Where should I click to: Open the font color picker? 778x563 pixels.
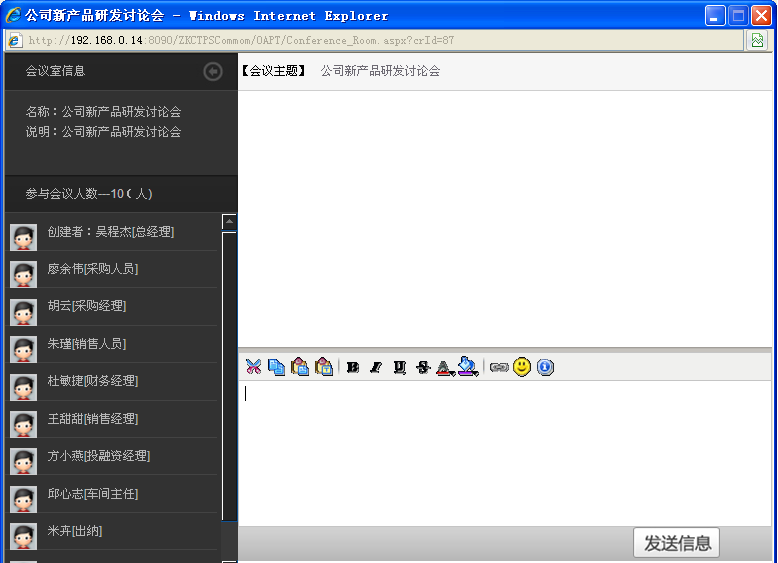click(445, 368)
